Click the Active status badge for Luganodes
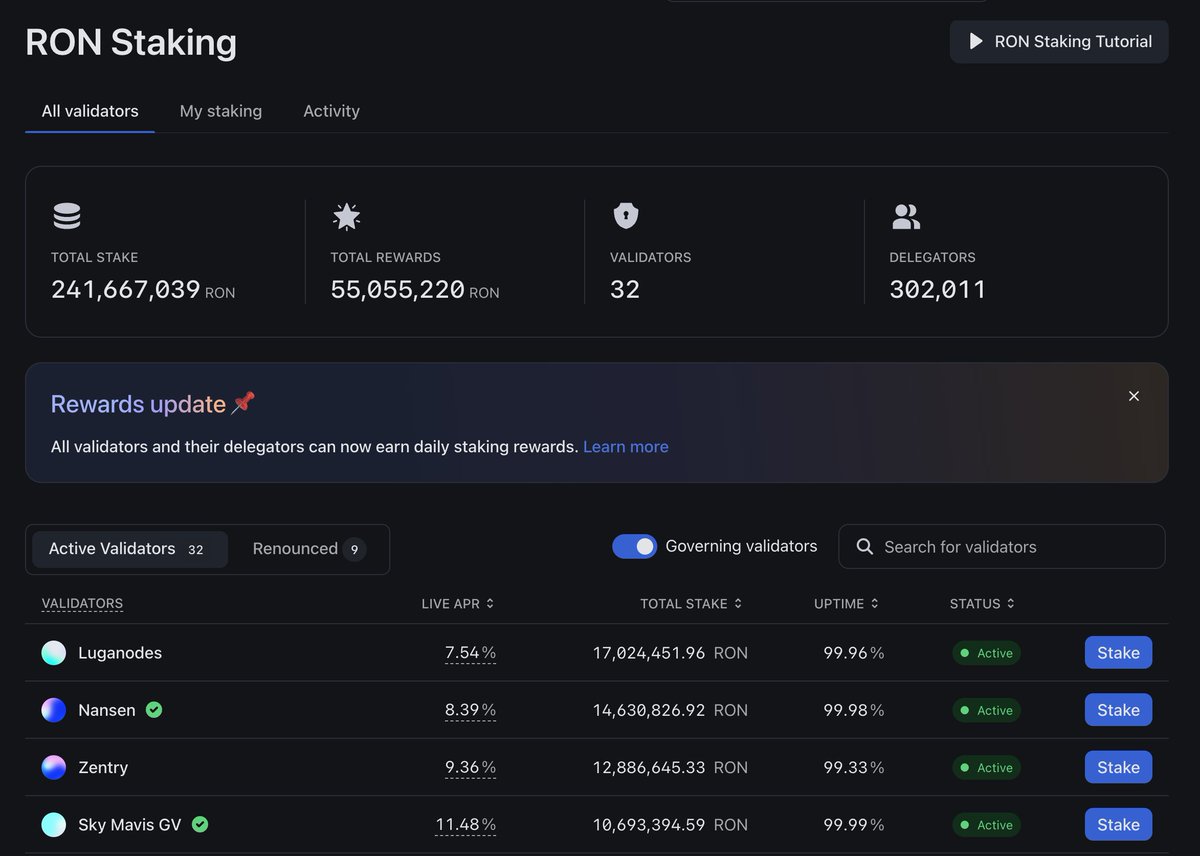The image size is (1200, 856). (986, 653)
